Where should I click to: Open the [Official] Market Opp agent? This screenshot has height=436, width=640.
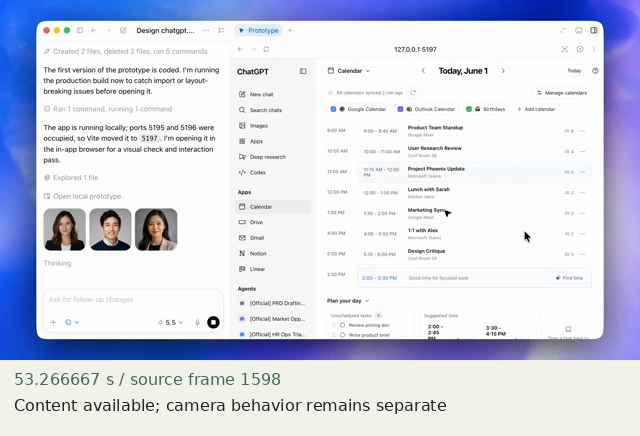coord(272,319)
